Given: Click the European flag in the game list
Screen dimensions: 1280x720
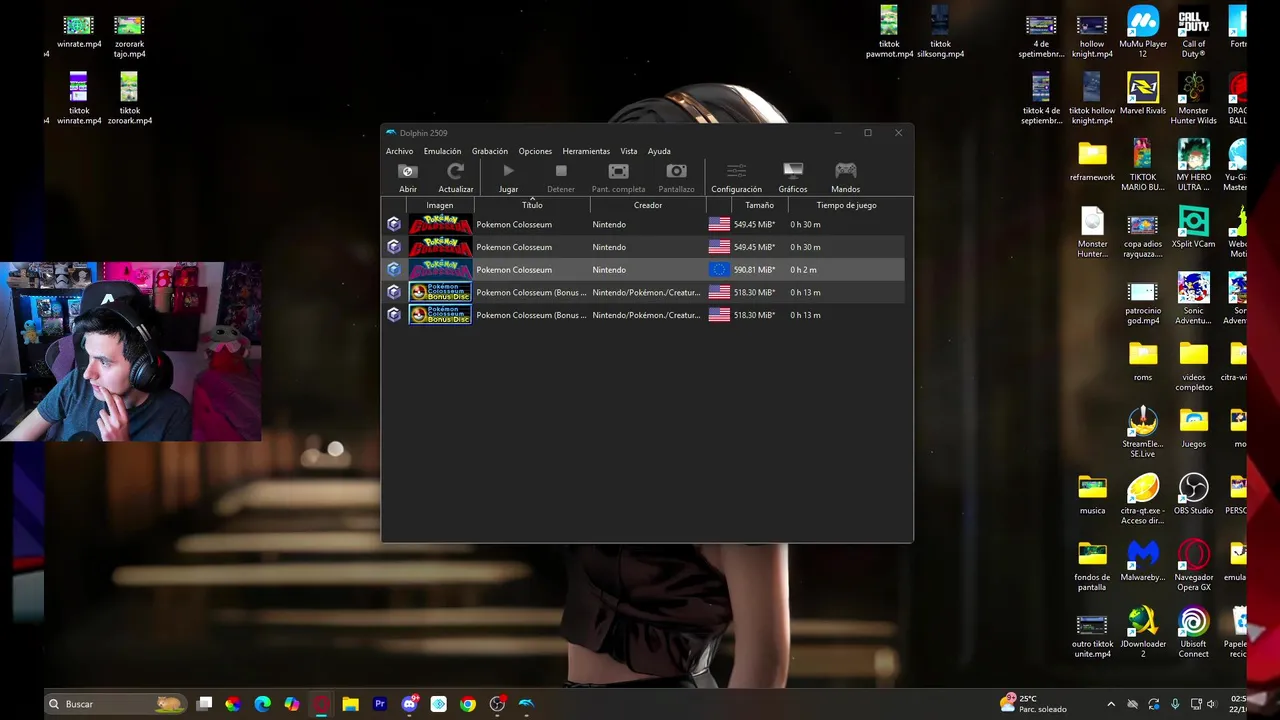Looking at the screenshot, I should pyautogui.click(x=719, y=269).
